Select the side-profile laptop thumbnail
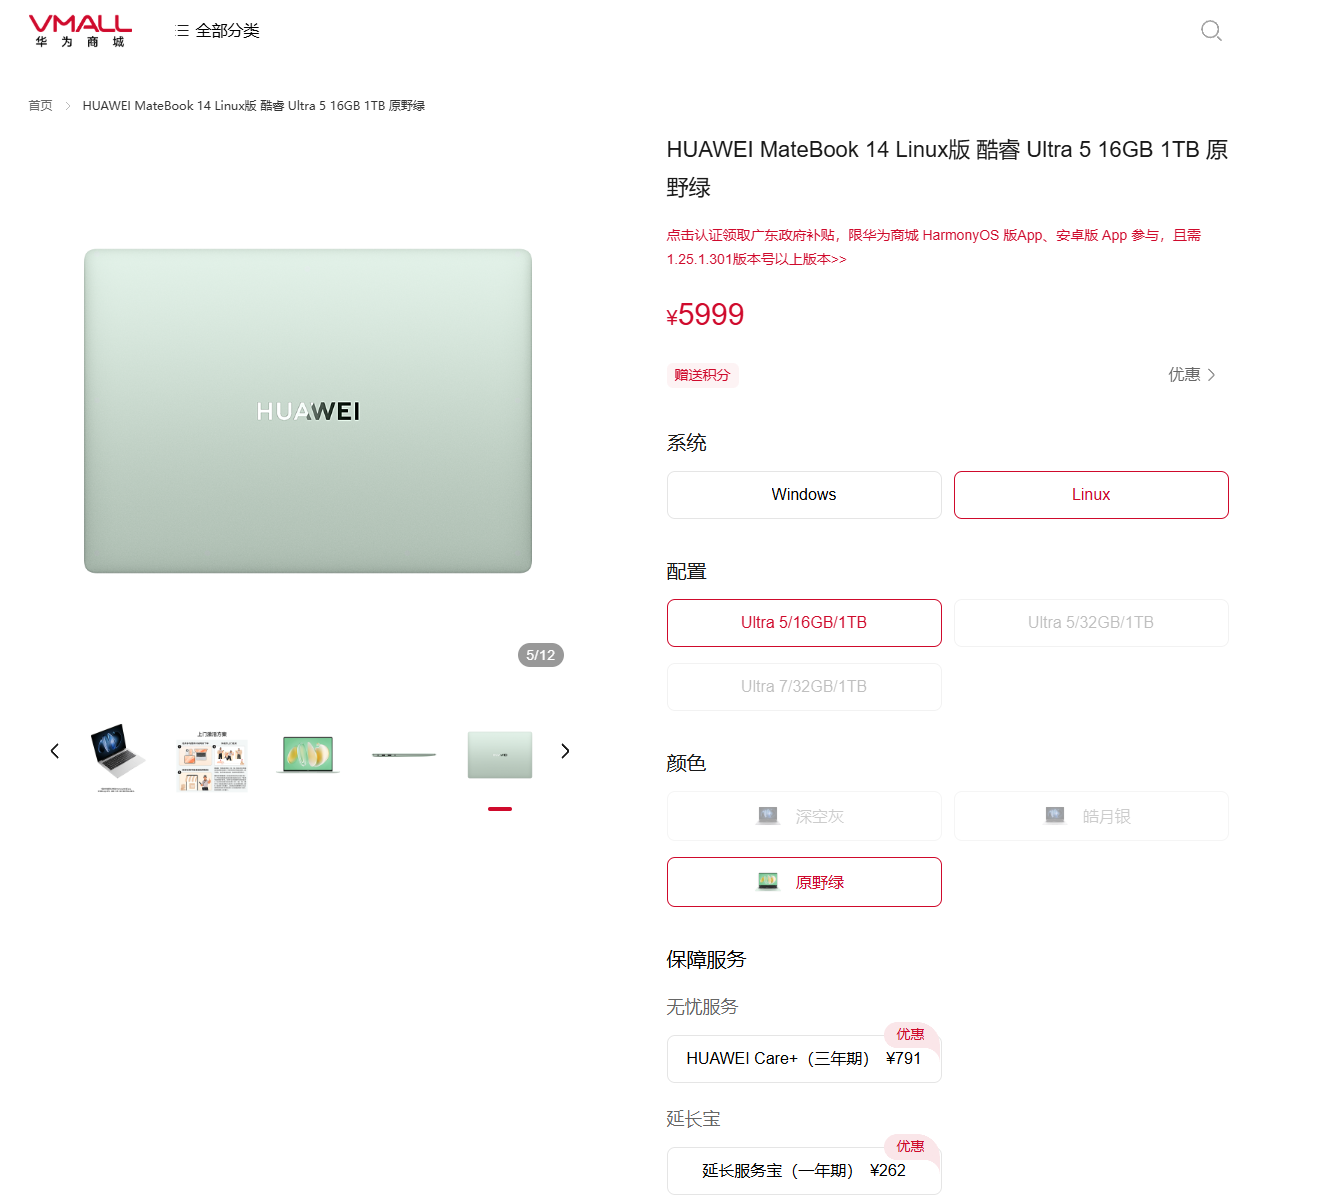 coord(404,755)
